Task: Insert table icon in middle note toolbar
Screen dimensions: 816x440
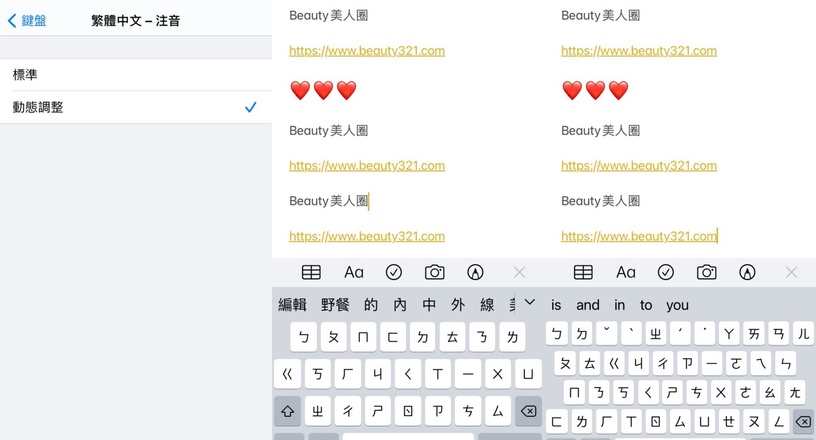Action: point(311,272)
